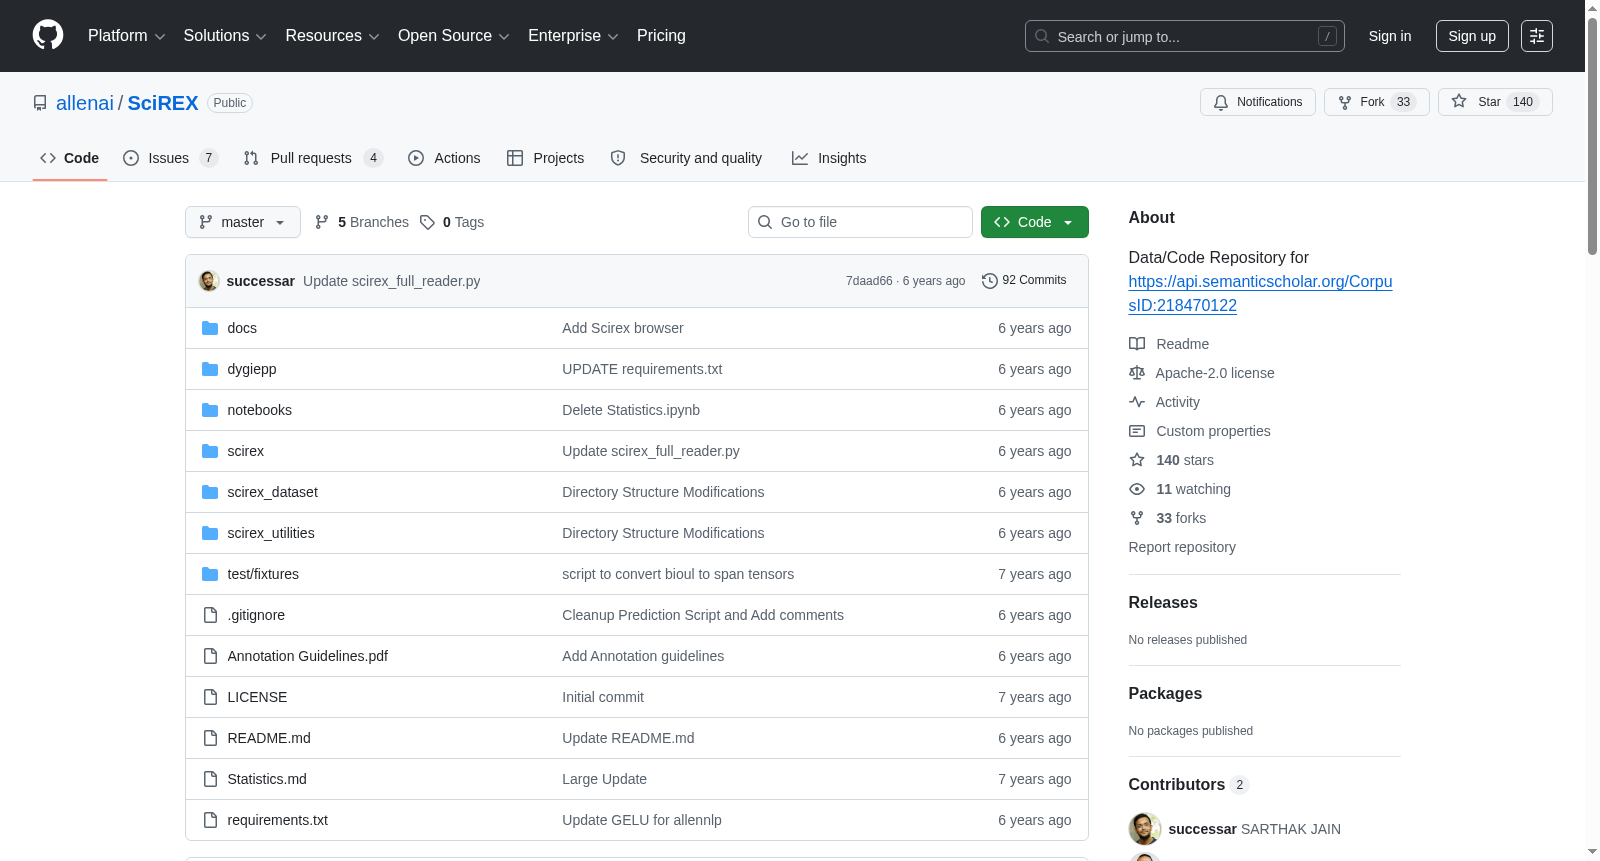This screenshot has width=1600, height=861.
Task: Click Report repository link
Action: point(1182,547)
